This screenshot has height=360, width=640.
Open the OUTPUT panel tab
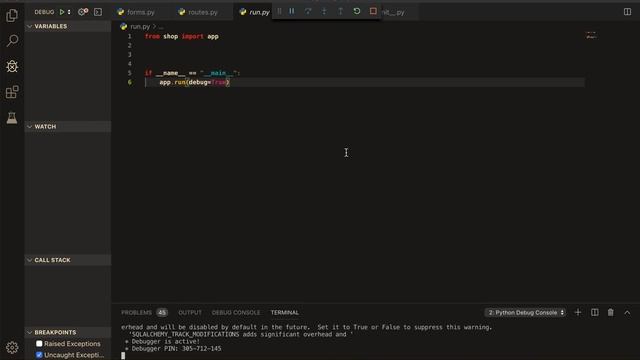[x=190, y=313]
